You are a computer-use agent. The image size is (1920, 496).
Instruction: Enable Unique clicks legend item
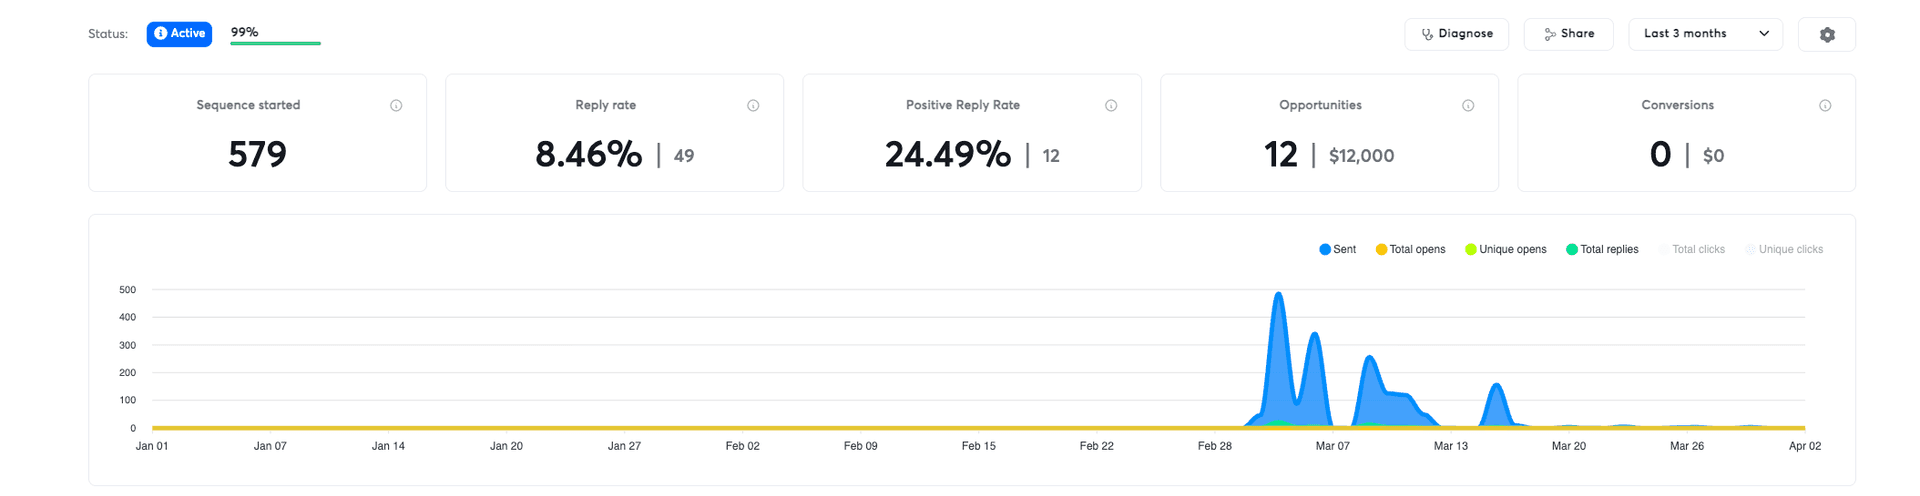point(1784,249)
